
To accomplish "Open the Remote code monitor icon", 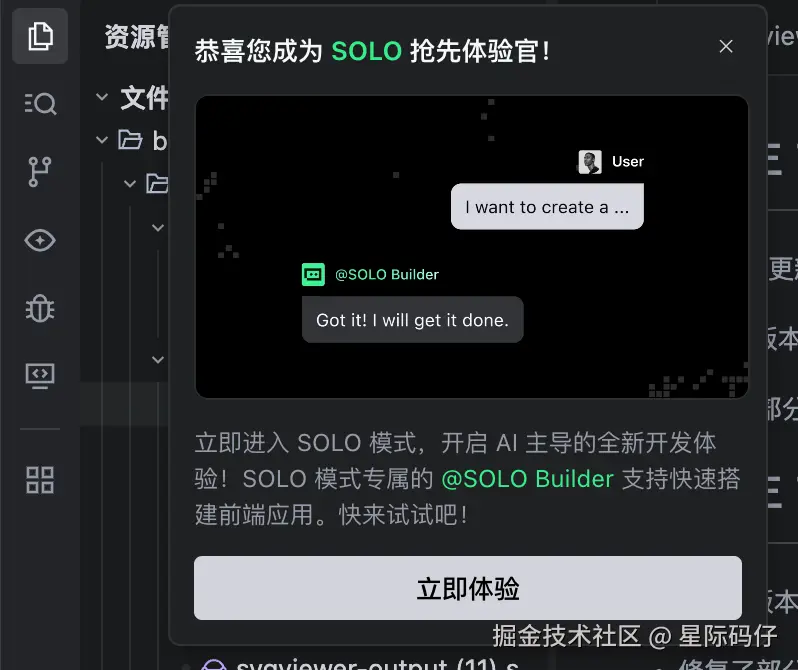I will [x=40, y=376].
